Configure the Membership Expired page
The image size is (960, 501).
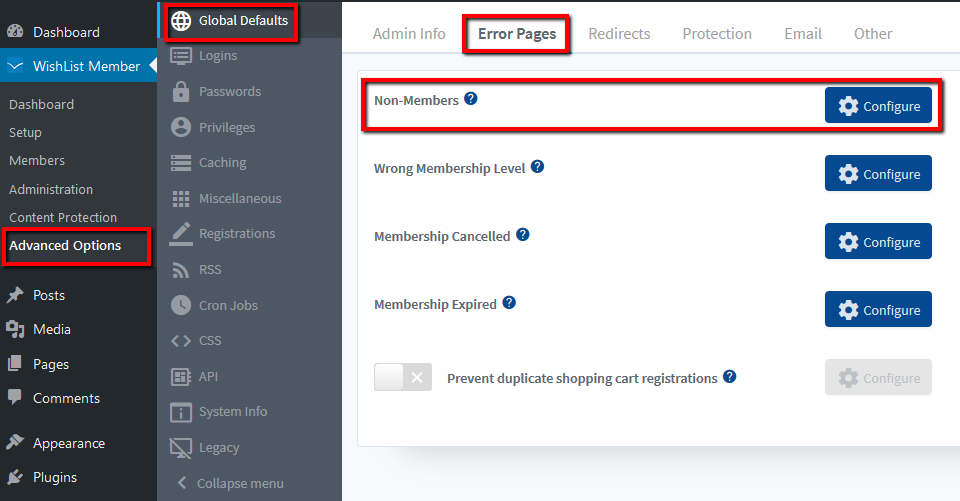click(878, 309)
